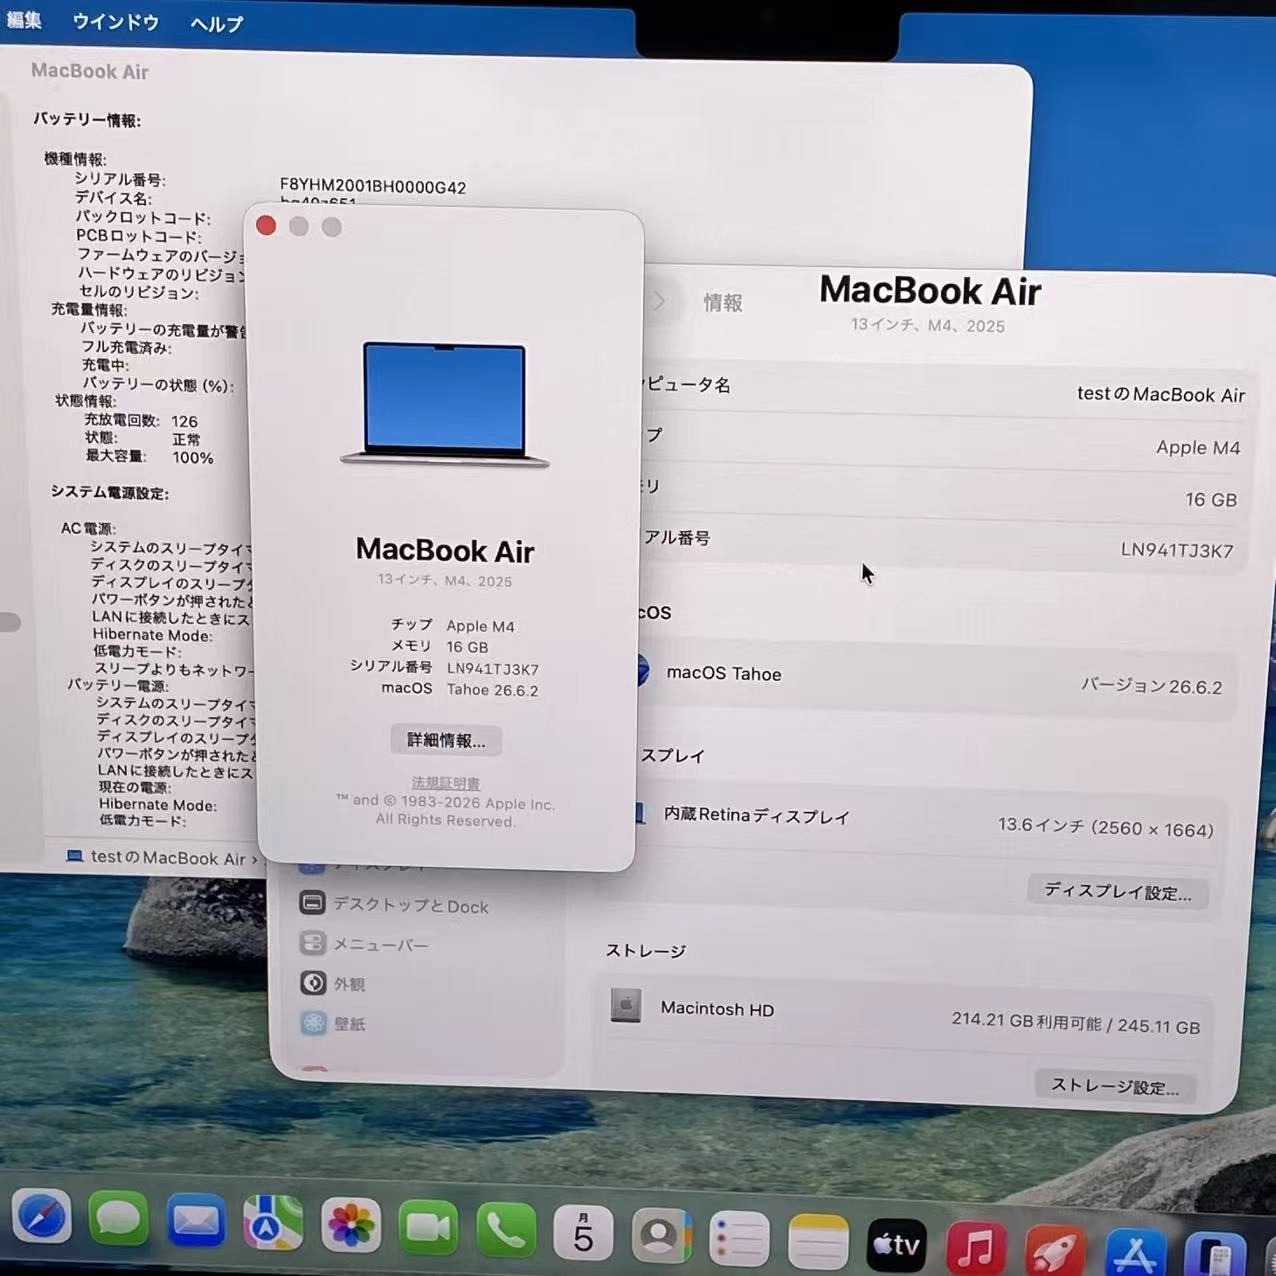The width and height of the screenshot is (1276, 1276).
Task: Click the 状態 正常 entry
Action: 141,439
